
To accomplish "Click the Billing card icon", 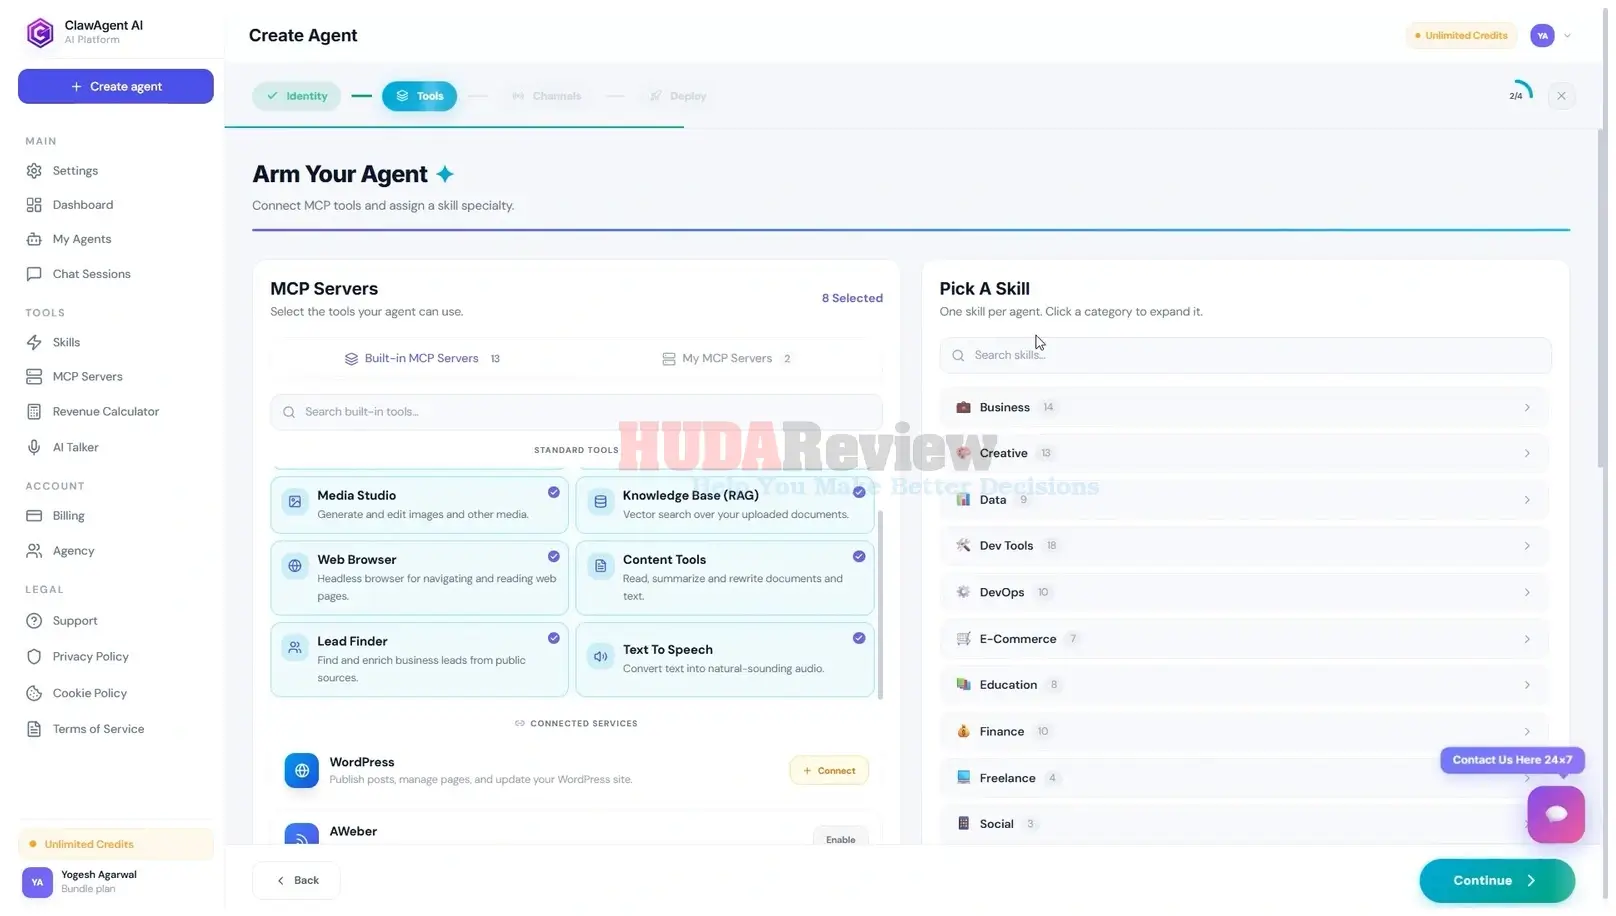I will (34, 516).
